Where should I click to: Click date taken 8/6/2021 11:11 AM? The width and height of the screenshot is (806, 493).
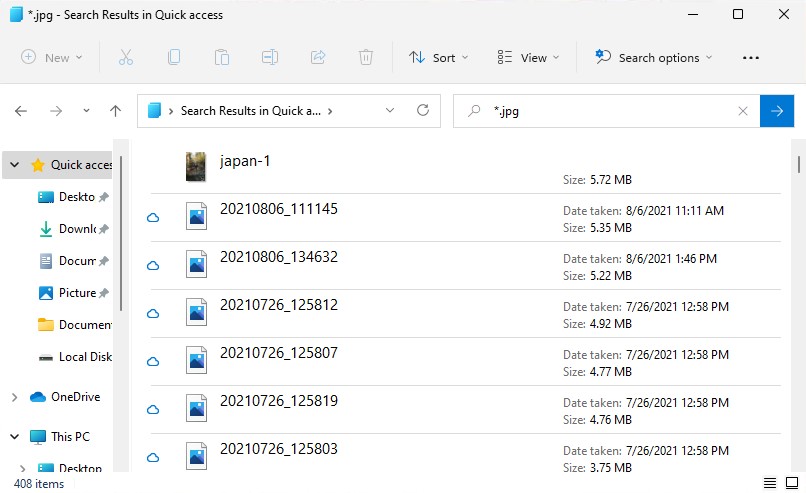pyautogui.click(x=675, y=211)
